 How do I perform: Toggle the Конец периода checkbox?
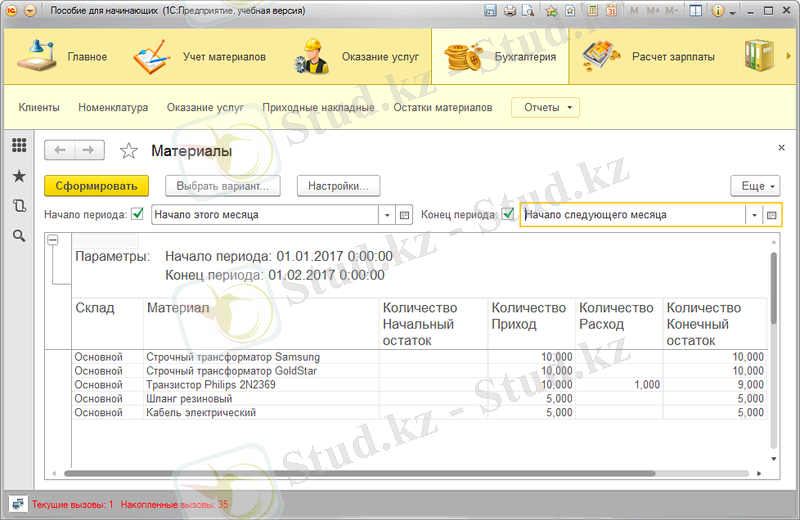[508, 214]
